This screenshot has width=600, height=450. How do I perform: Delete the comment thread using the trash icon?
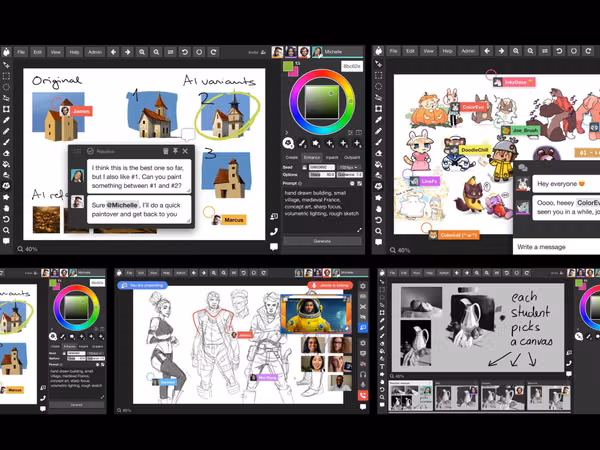click(x=166, y=151)
